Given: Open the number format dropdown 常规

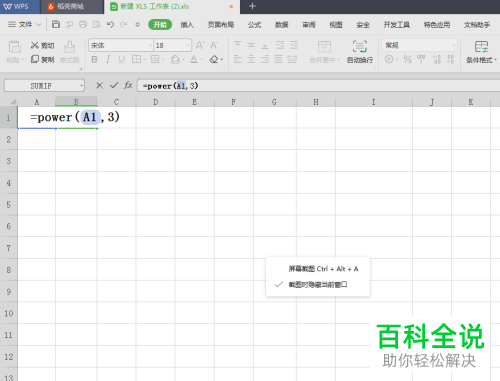Looking at the screenshot, I should click(x=454, y=45).
